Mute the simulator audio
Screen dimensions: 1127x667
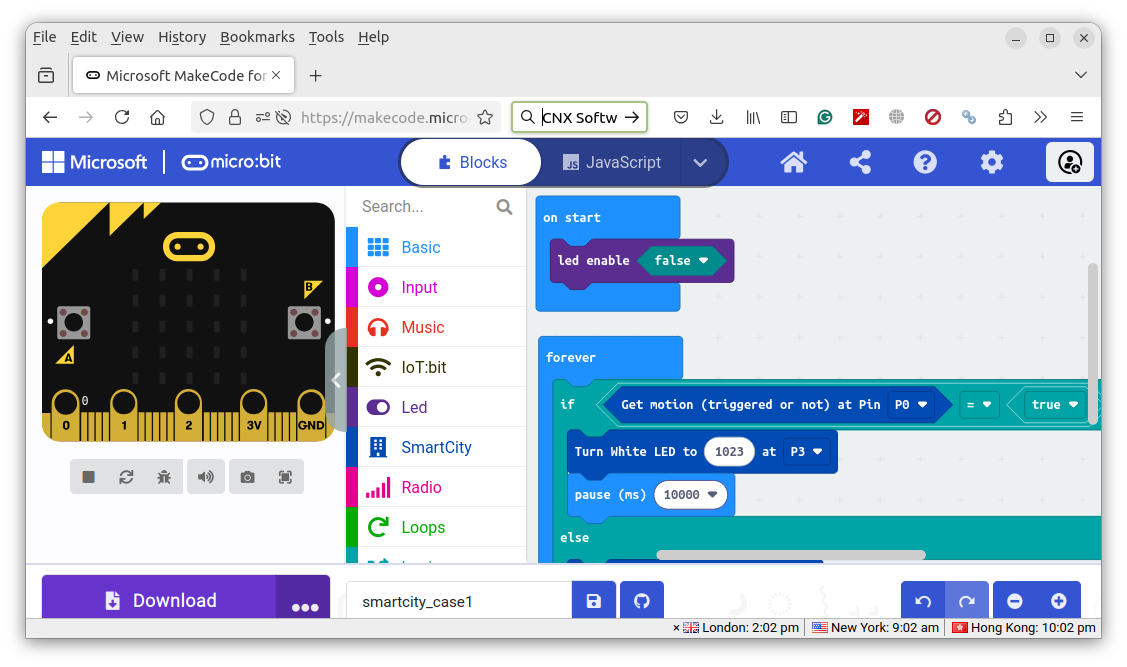click(206, 477)
